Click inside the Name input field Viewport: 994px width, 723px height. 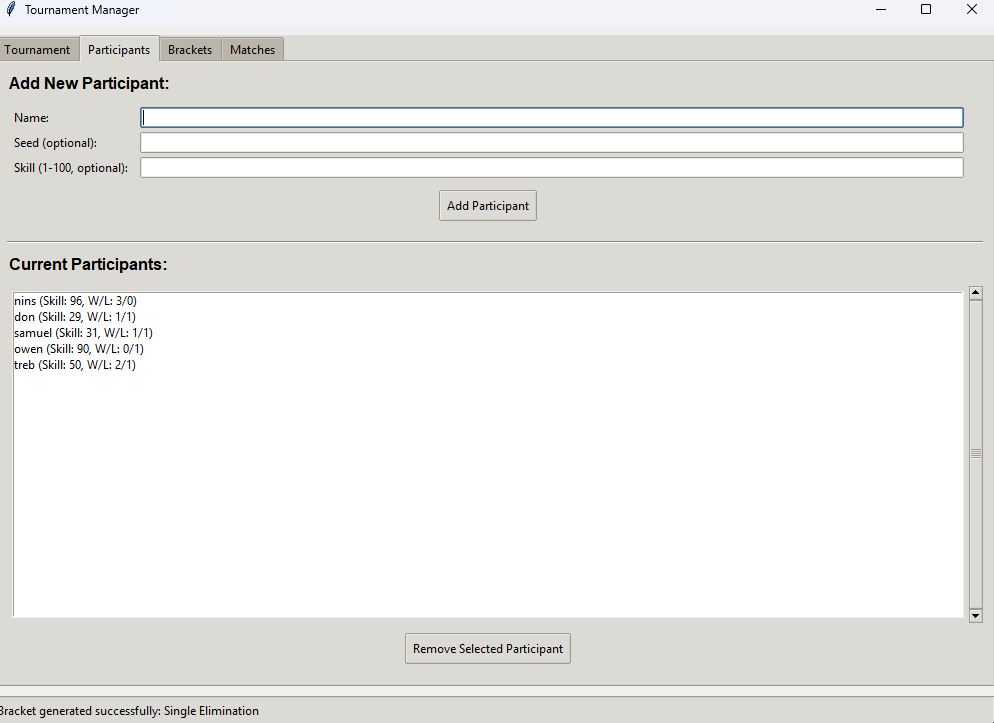tap(550, 117)
